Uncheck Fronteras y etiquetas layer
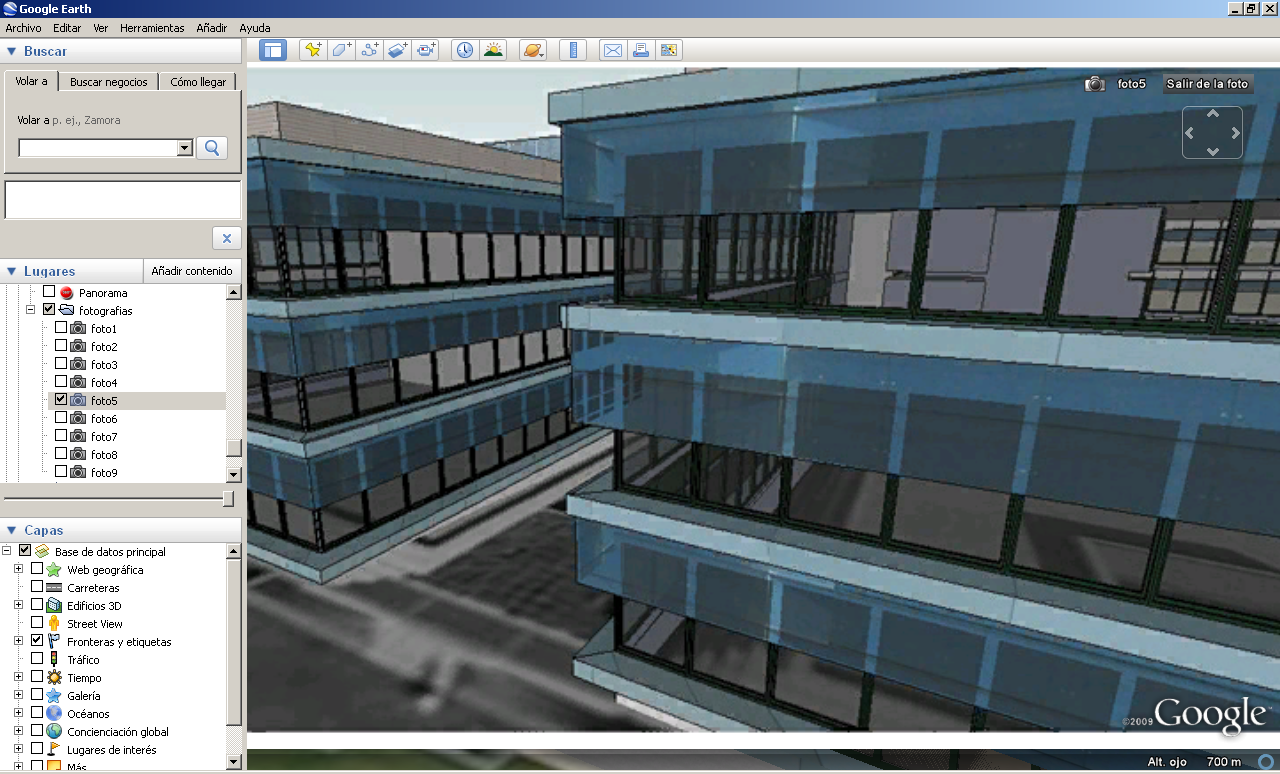 (x=37, y=641)
